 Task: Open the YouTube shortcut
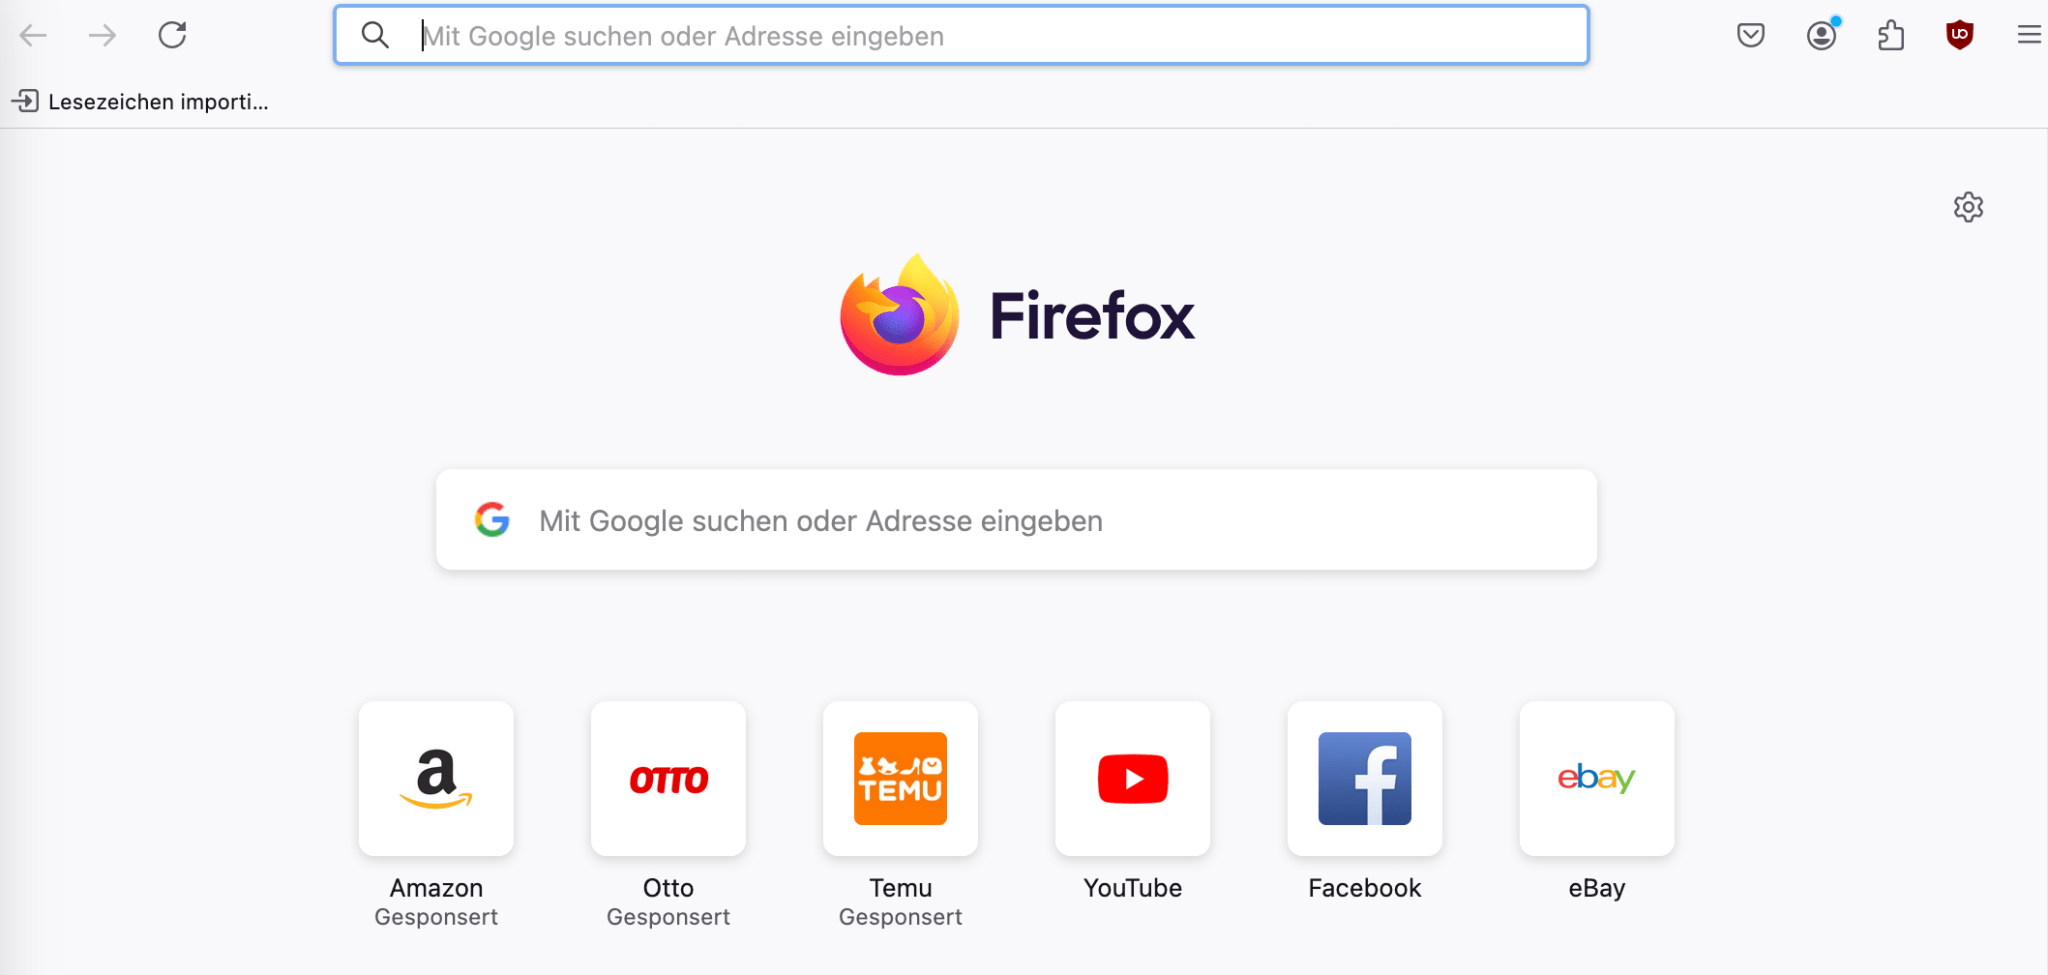coord(1132,779)
